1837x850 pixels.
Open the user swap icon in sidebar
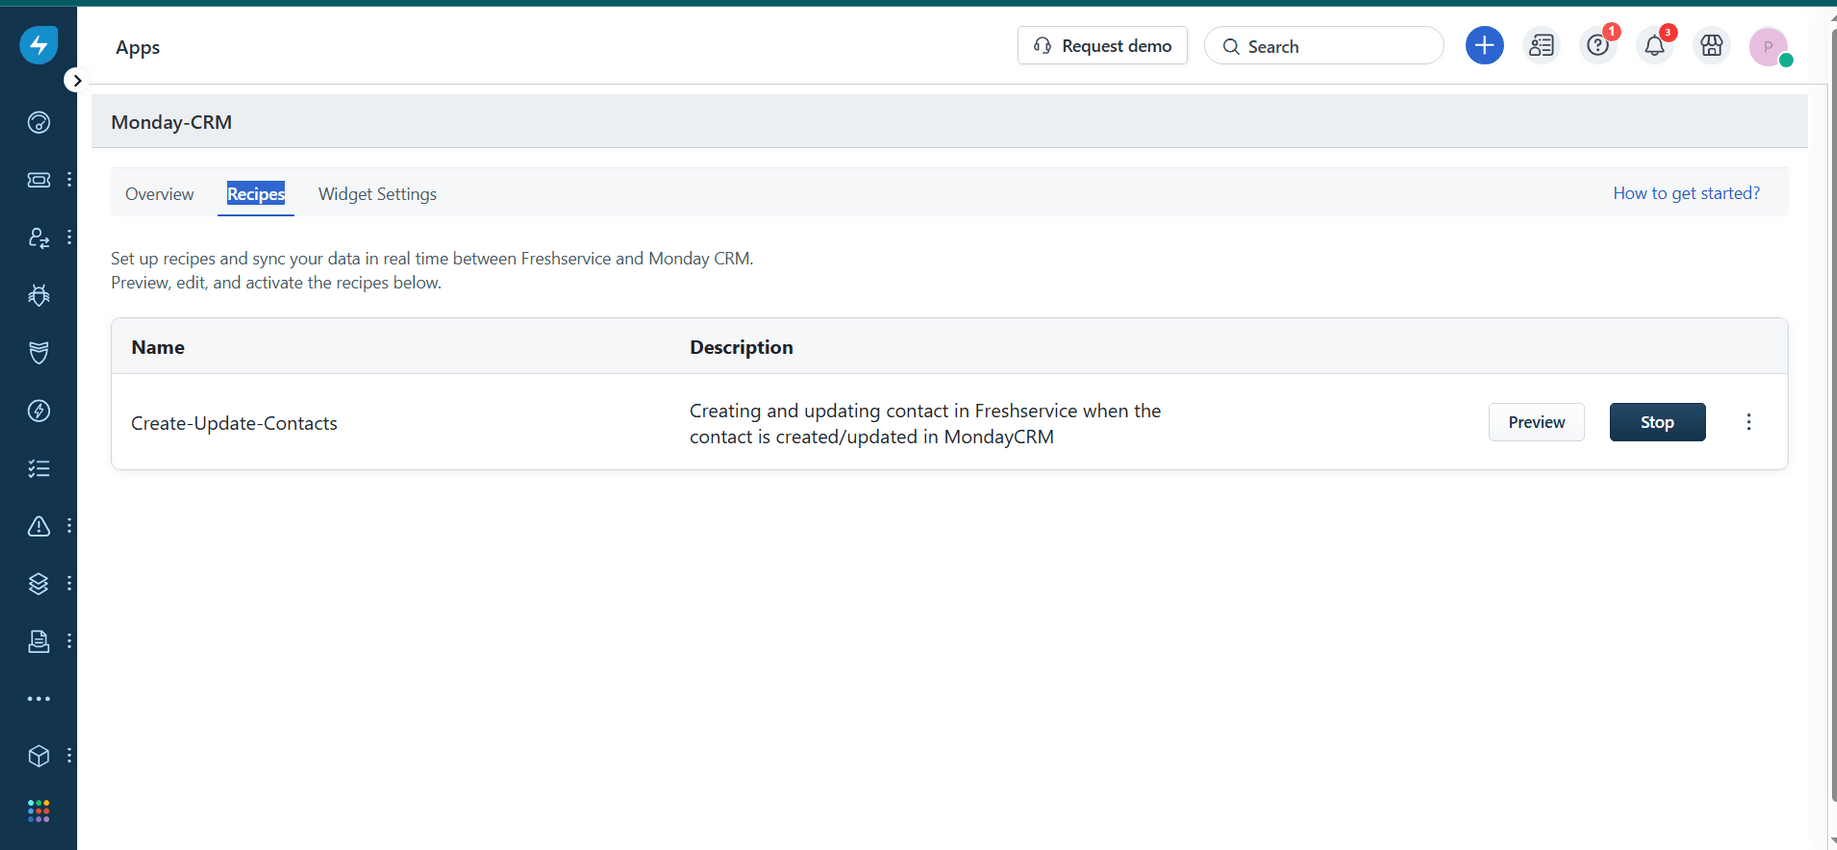tap(39, 238)
